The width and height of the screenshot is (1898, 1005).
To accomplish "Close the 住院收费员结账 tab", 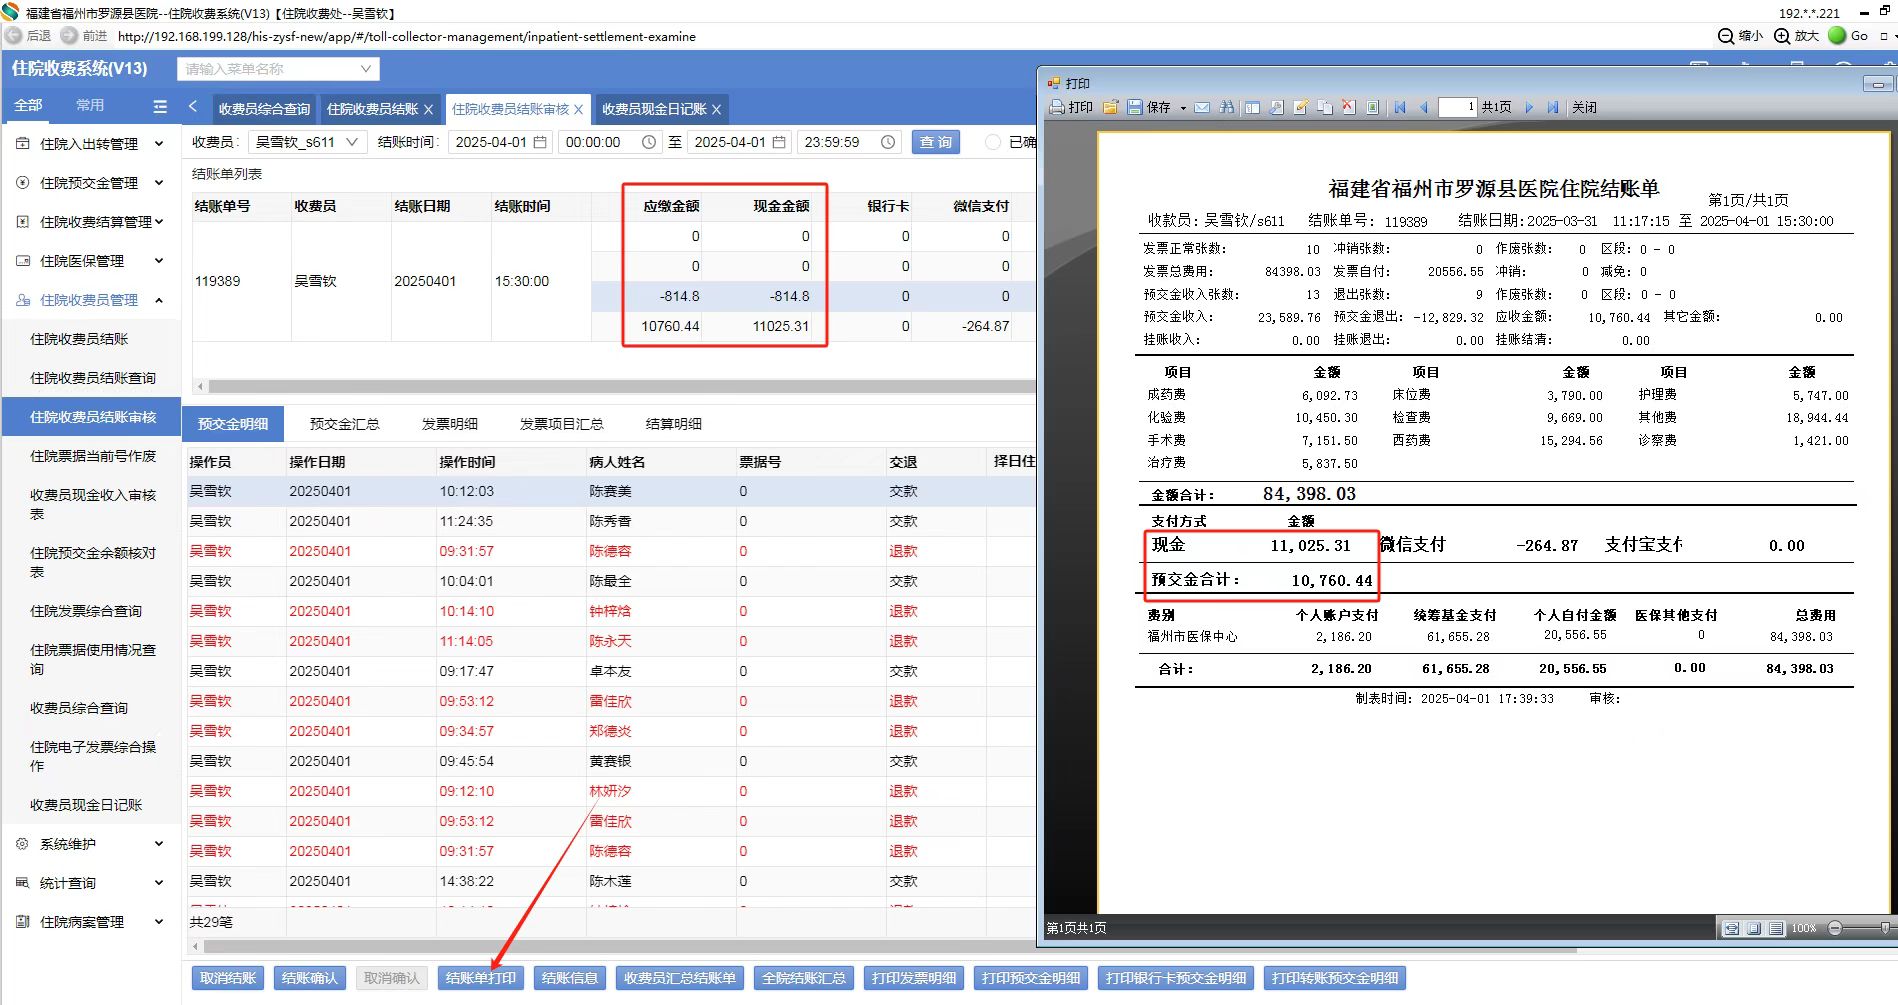I will click(x=428, y=109).
